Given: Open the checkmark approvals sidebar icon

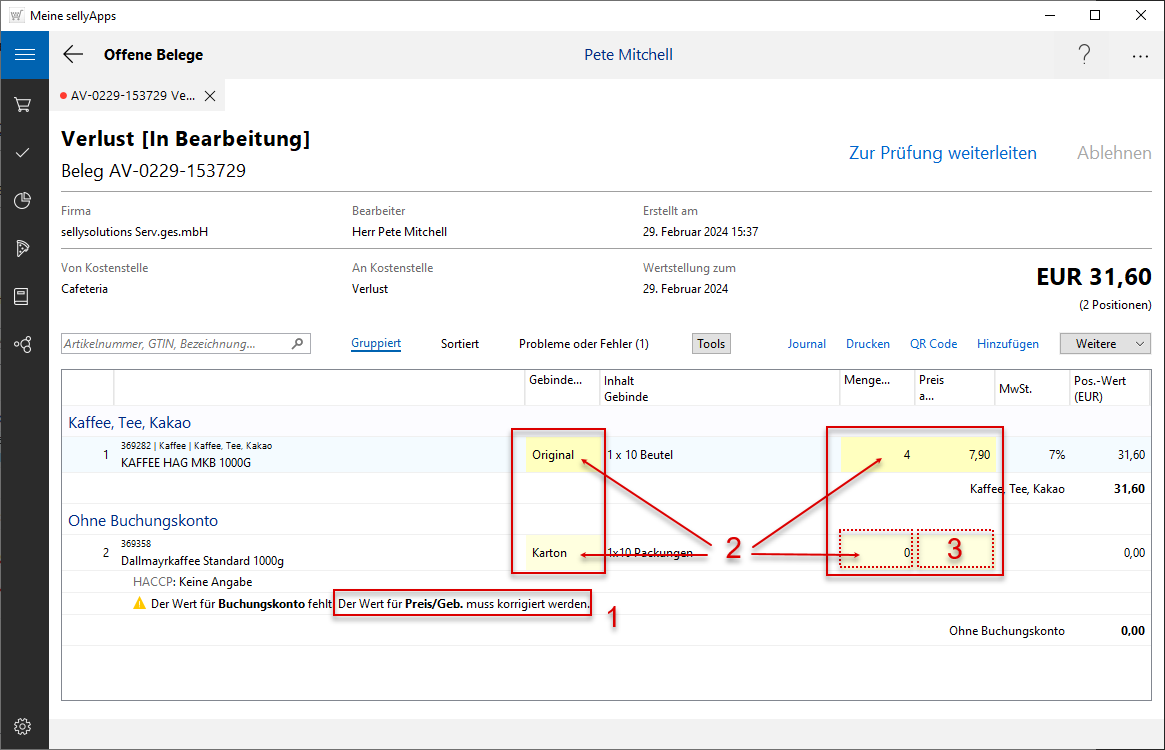Looking at the screenshot, I should [22, 152].
